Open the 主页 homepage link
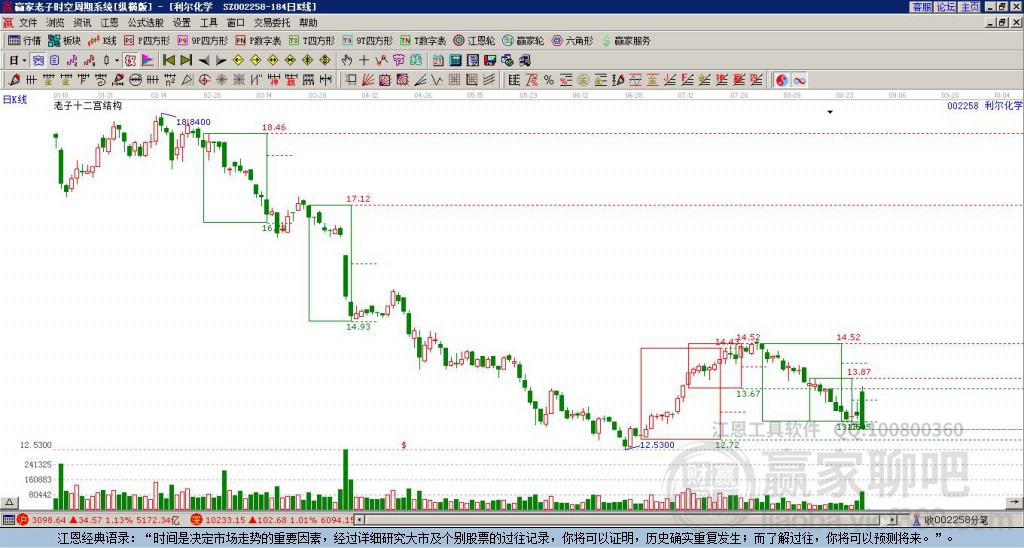Image resolution: width=1024 pixels, height=548 pixels. click(970, 7)
